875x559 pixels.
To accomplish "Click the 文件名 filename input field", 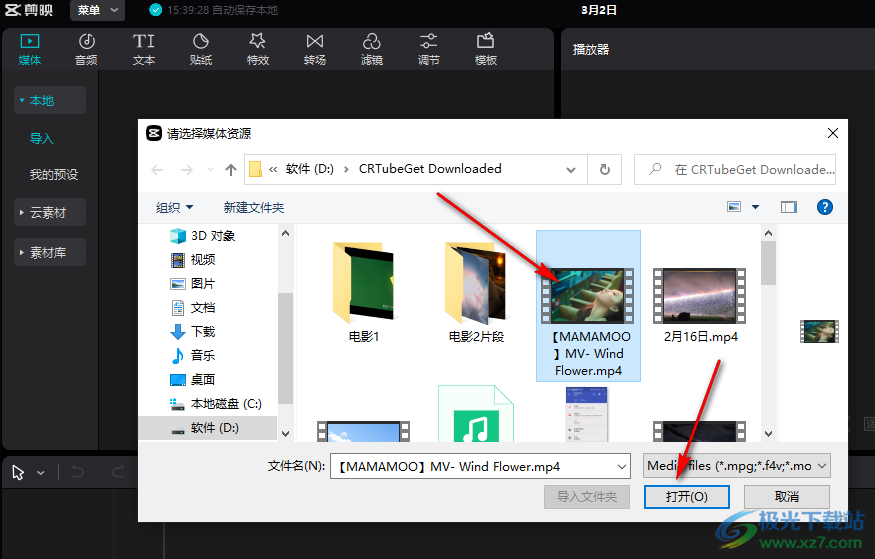I will coord(480,466).
